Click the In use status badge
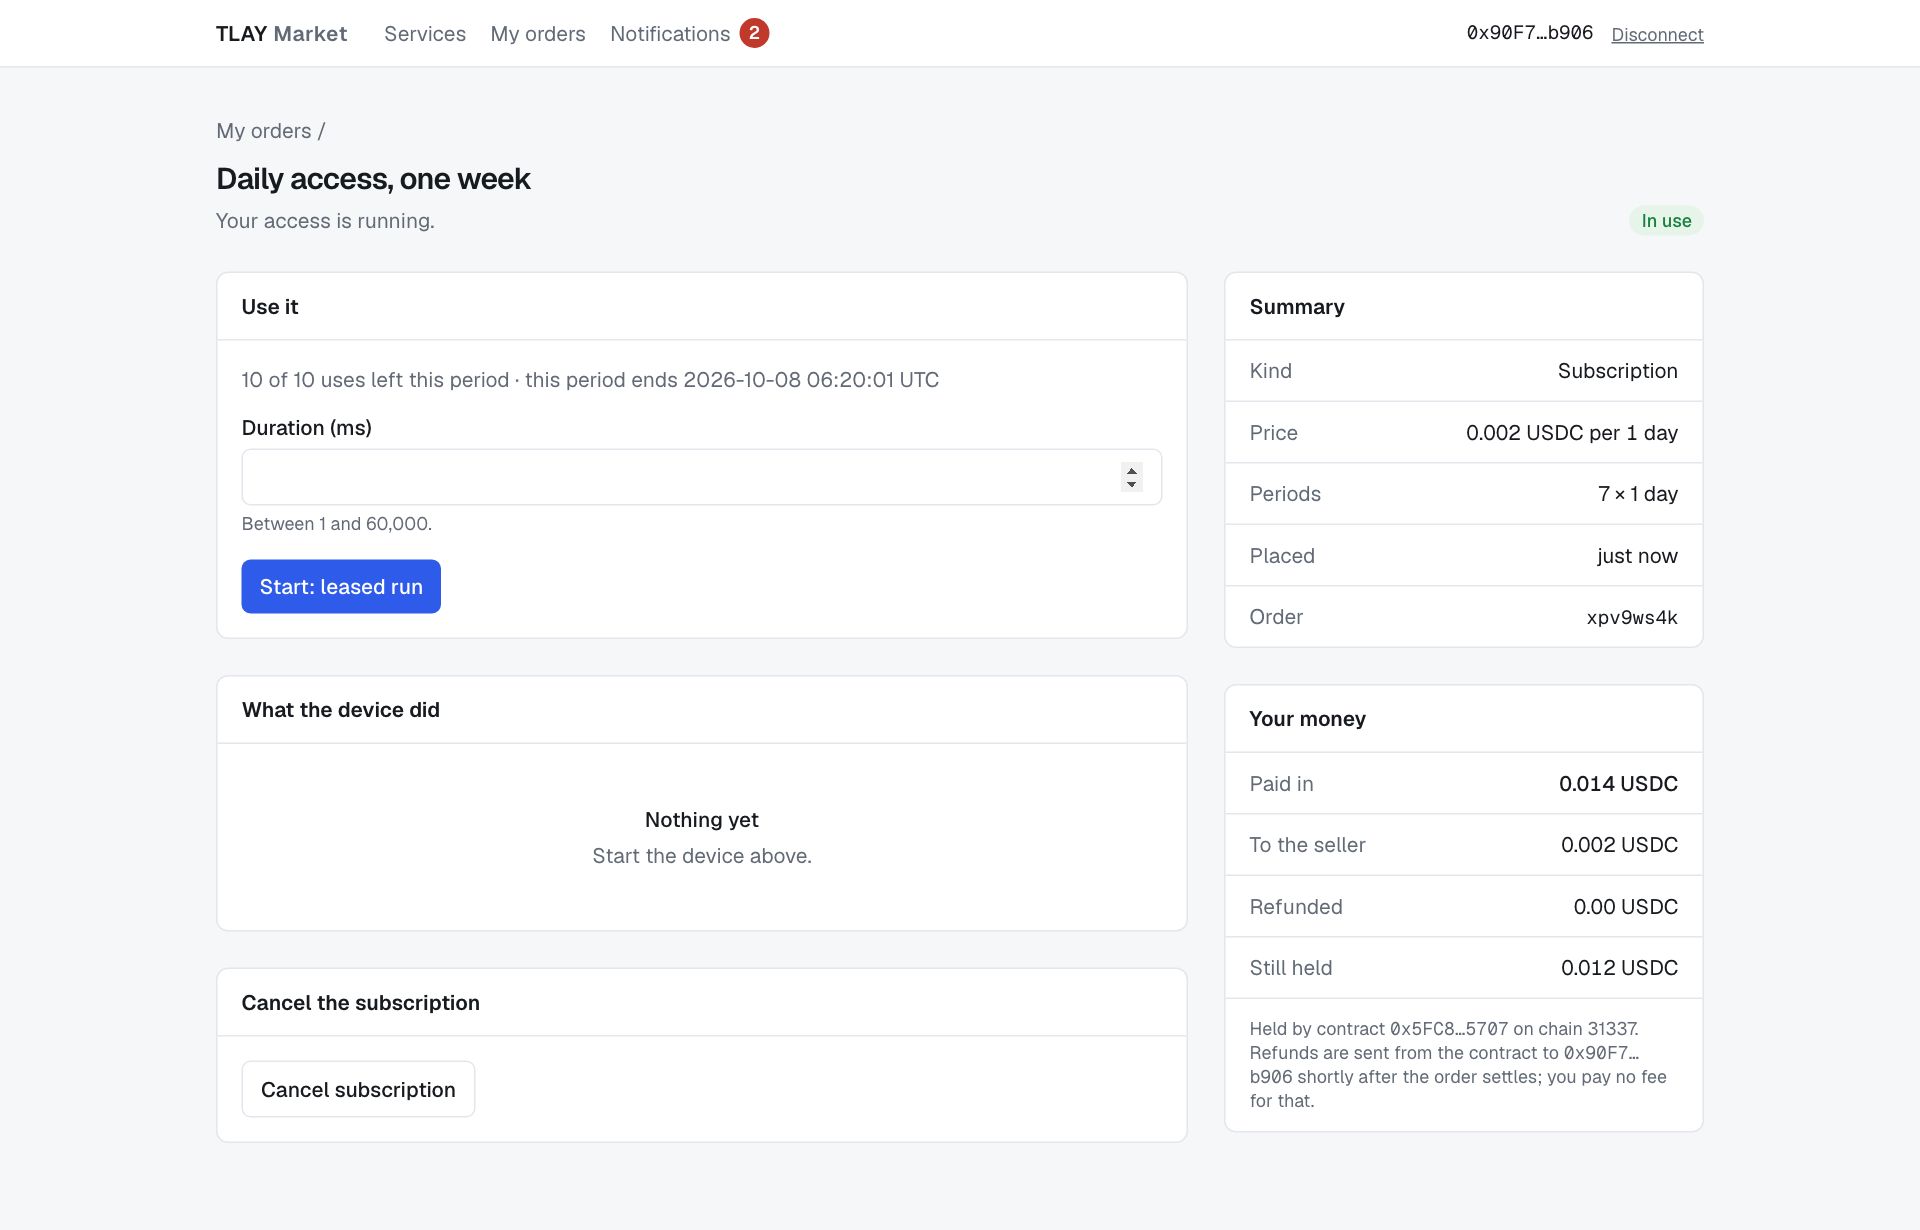Image resolution: width=1920 pixels, height=1230 pixels. coord(1666,221)
